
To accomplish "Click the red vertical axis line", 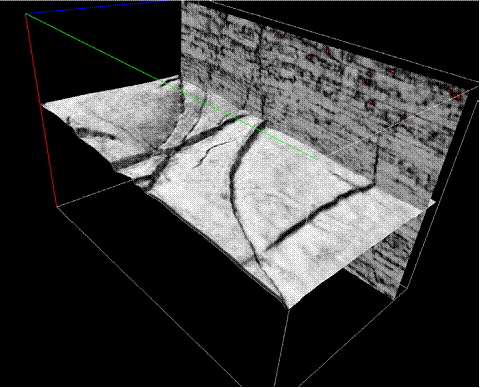I will pos(41,110).
